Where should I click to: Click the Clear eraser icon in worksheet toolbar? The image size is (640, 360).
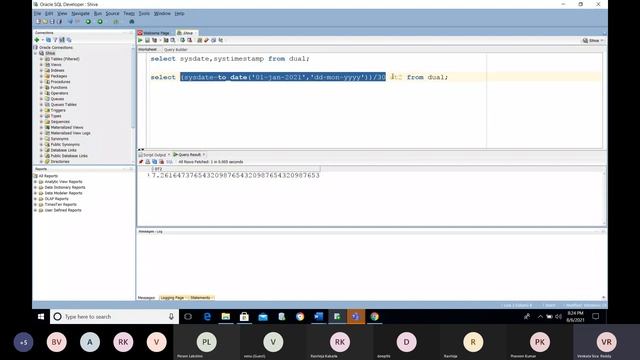207,40
